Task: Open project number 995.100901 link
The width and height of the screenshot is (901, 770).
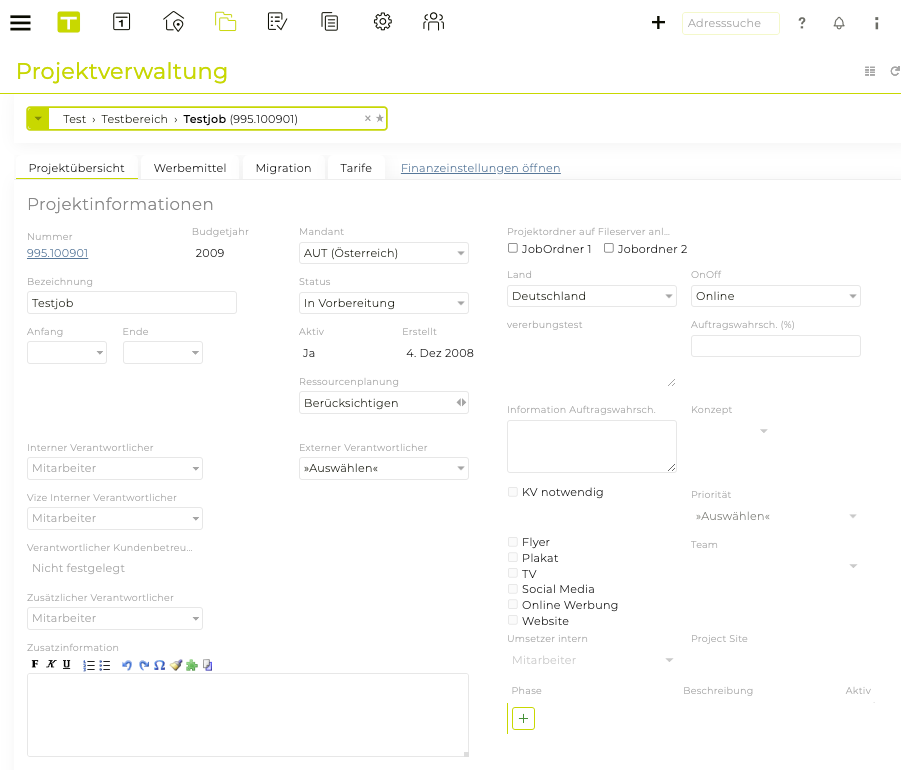Action: tap(57, 253)
